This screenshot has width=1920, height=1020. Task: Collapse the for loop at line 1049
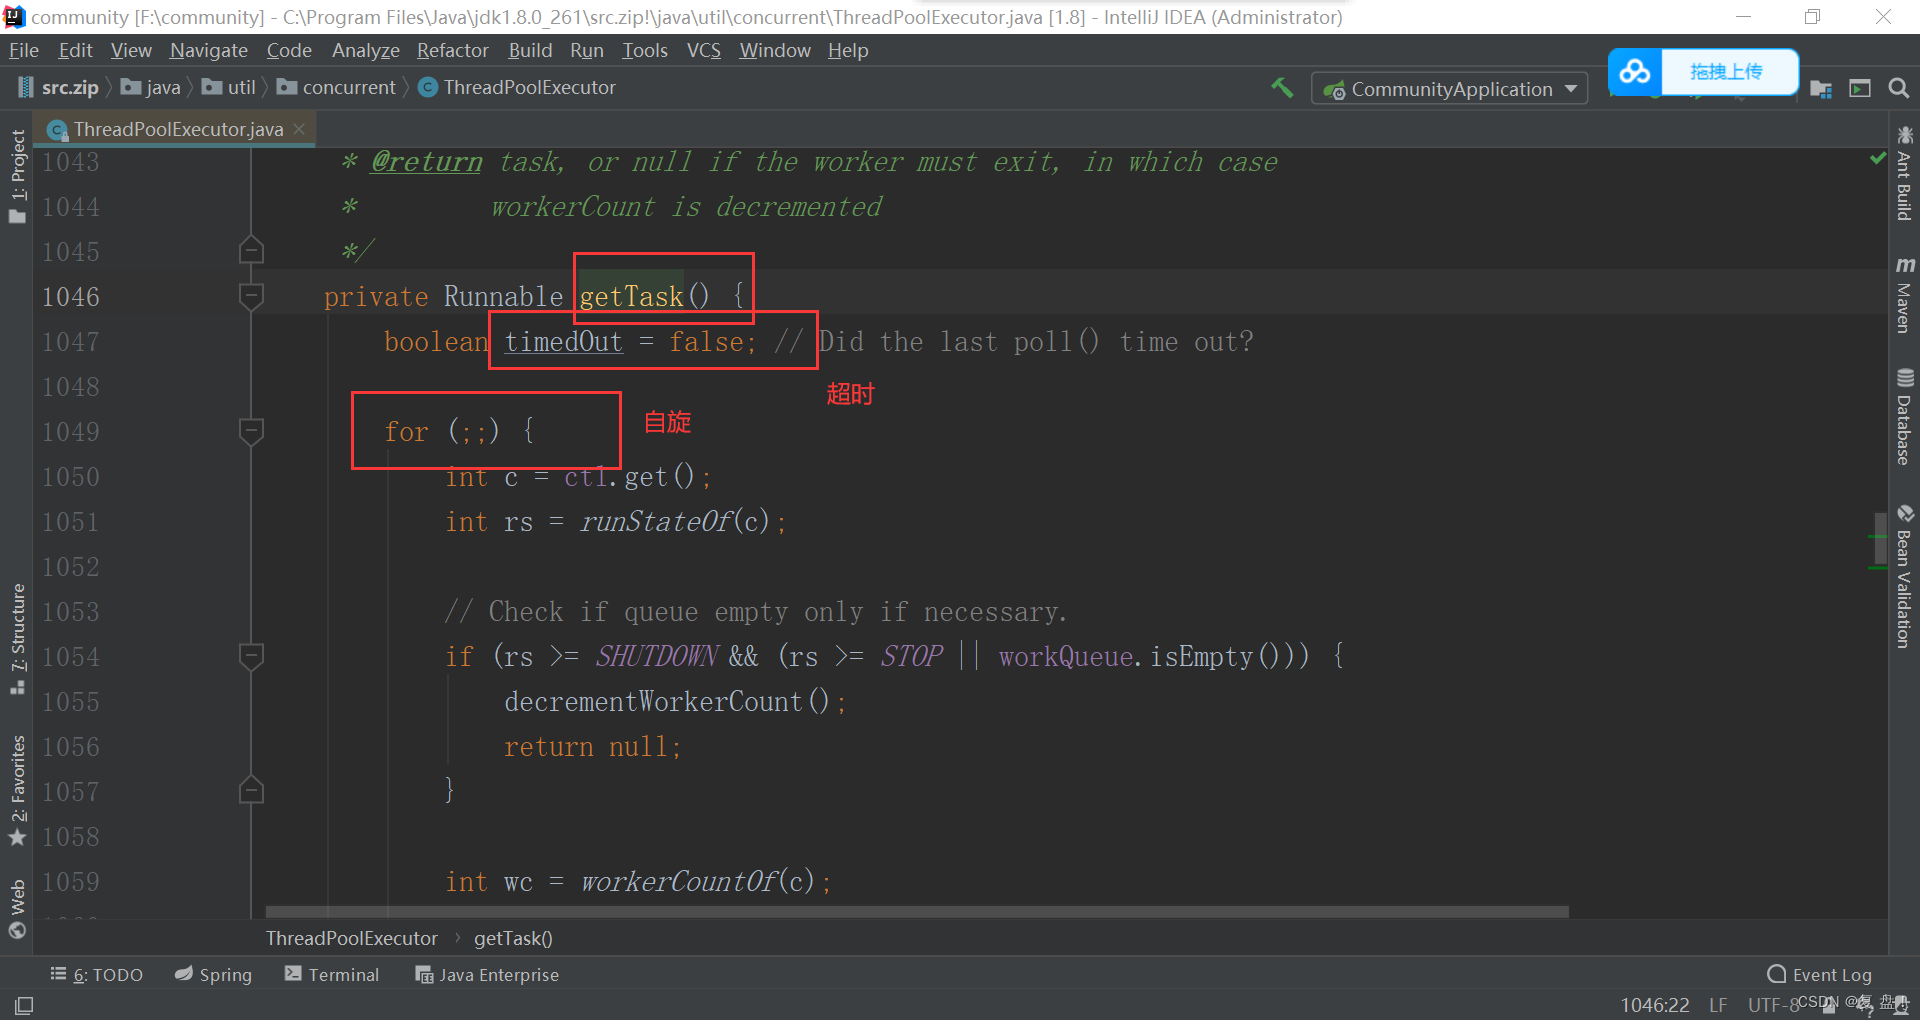point(251,431)
